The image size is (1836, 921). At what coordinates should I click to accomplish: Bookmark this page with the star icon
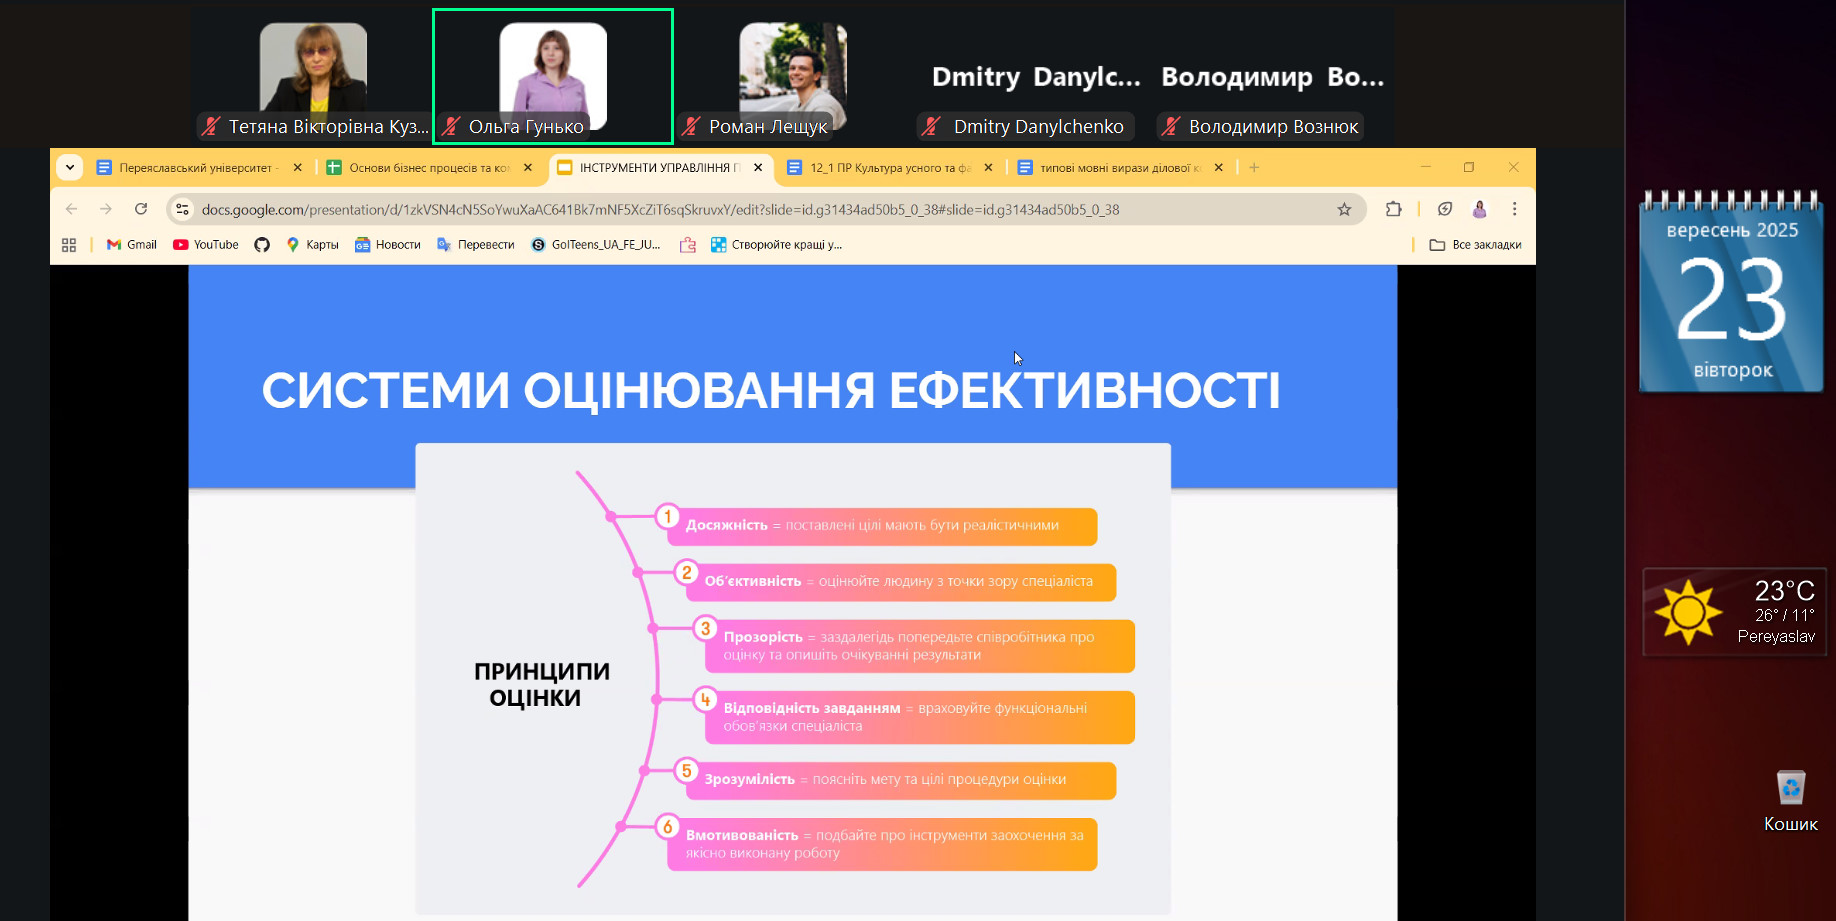pos(1344,209)
